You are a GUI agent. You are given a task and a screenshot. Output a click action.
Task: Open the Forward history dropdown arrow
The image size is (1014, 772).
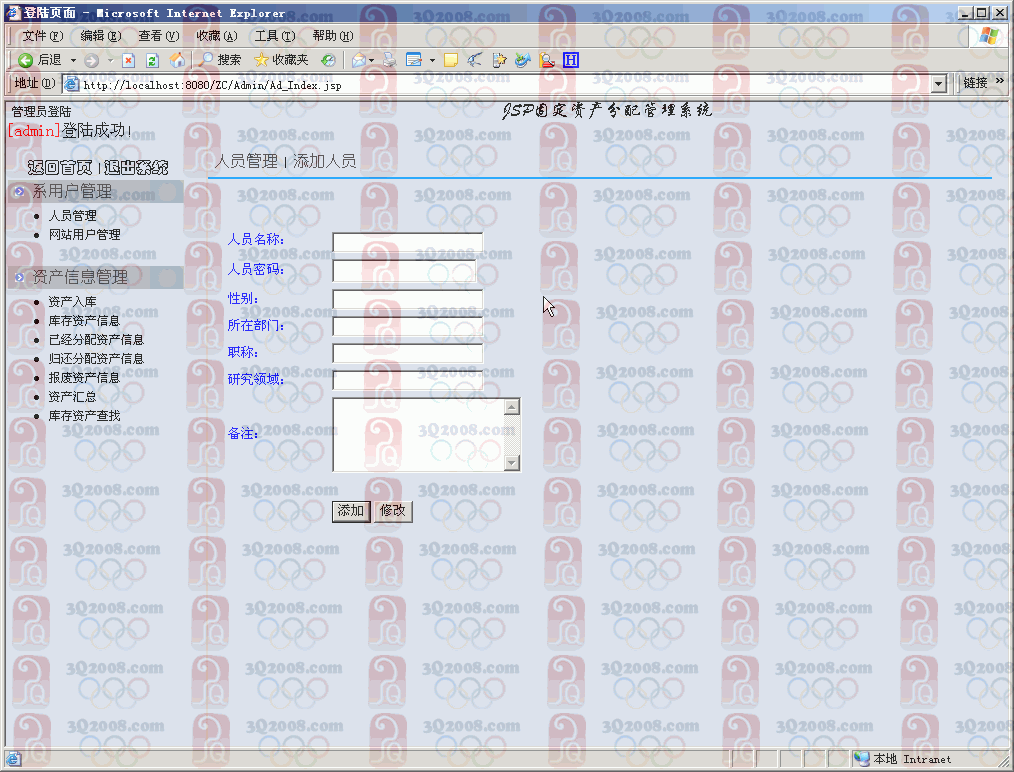coord(110,60)
